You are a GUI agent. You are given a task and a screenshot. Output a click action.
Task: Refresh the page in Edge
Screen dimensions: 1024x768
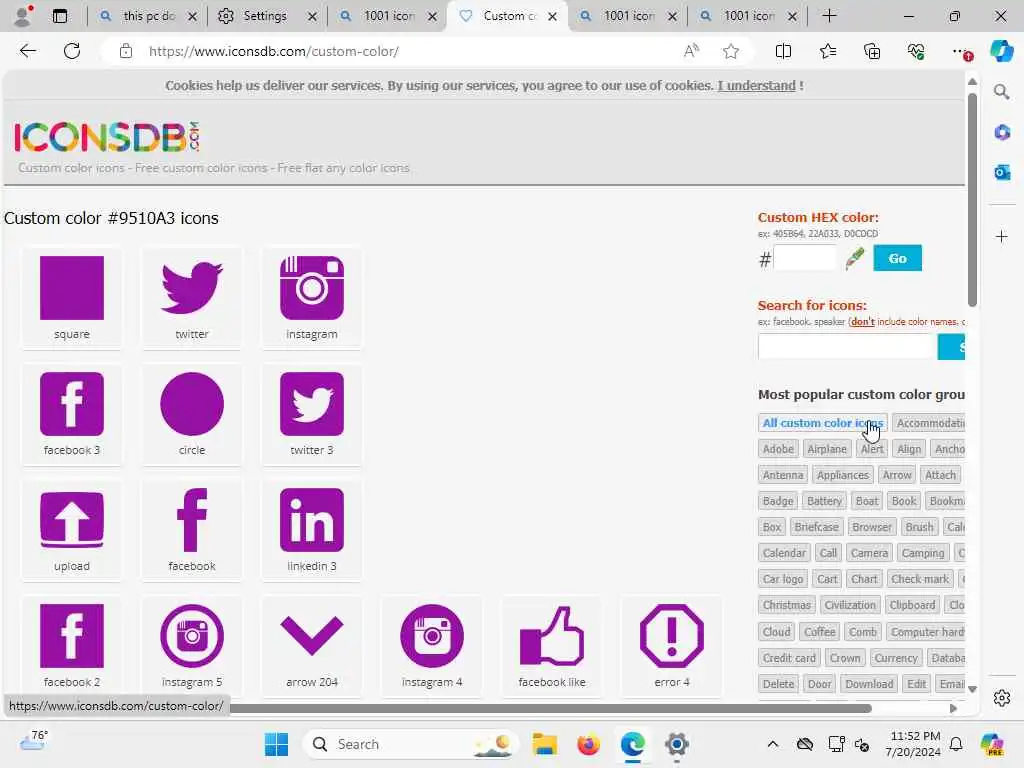pyautogui.click(x=72, y=51)
